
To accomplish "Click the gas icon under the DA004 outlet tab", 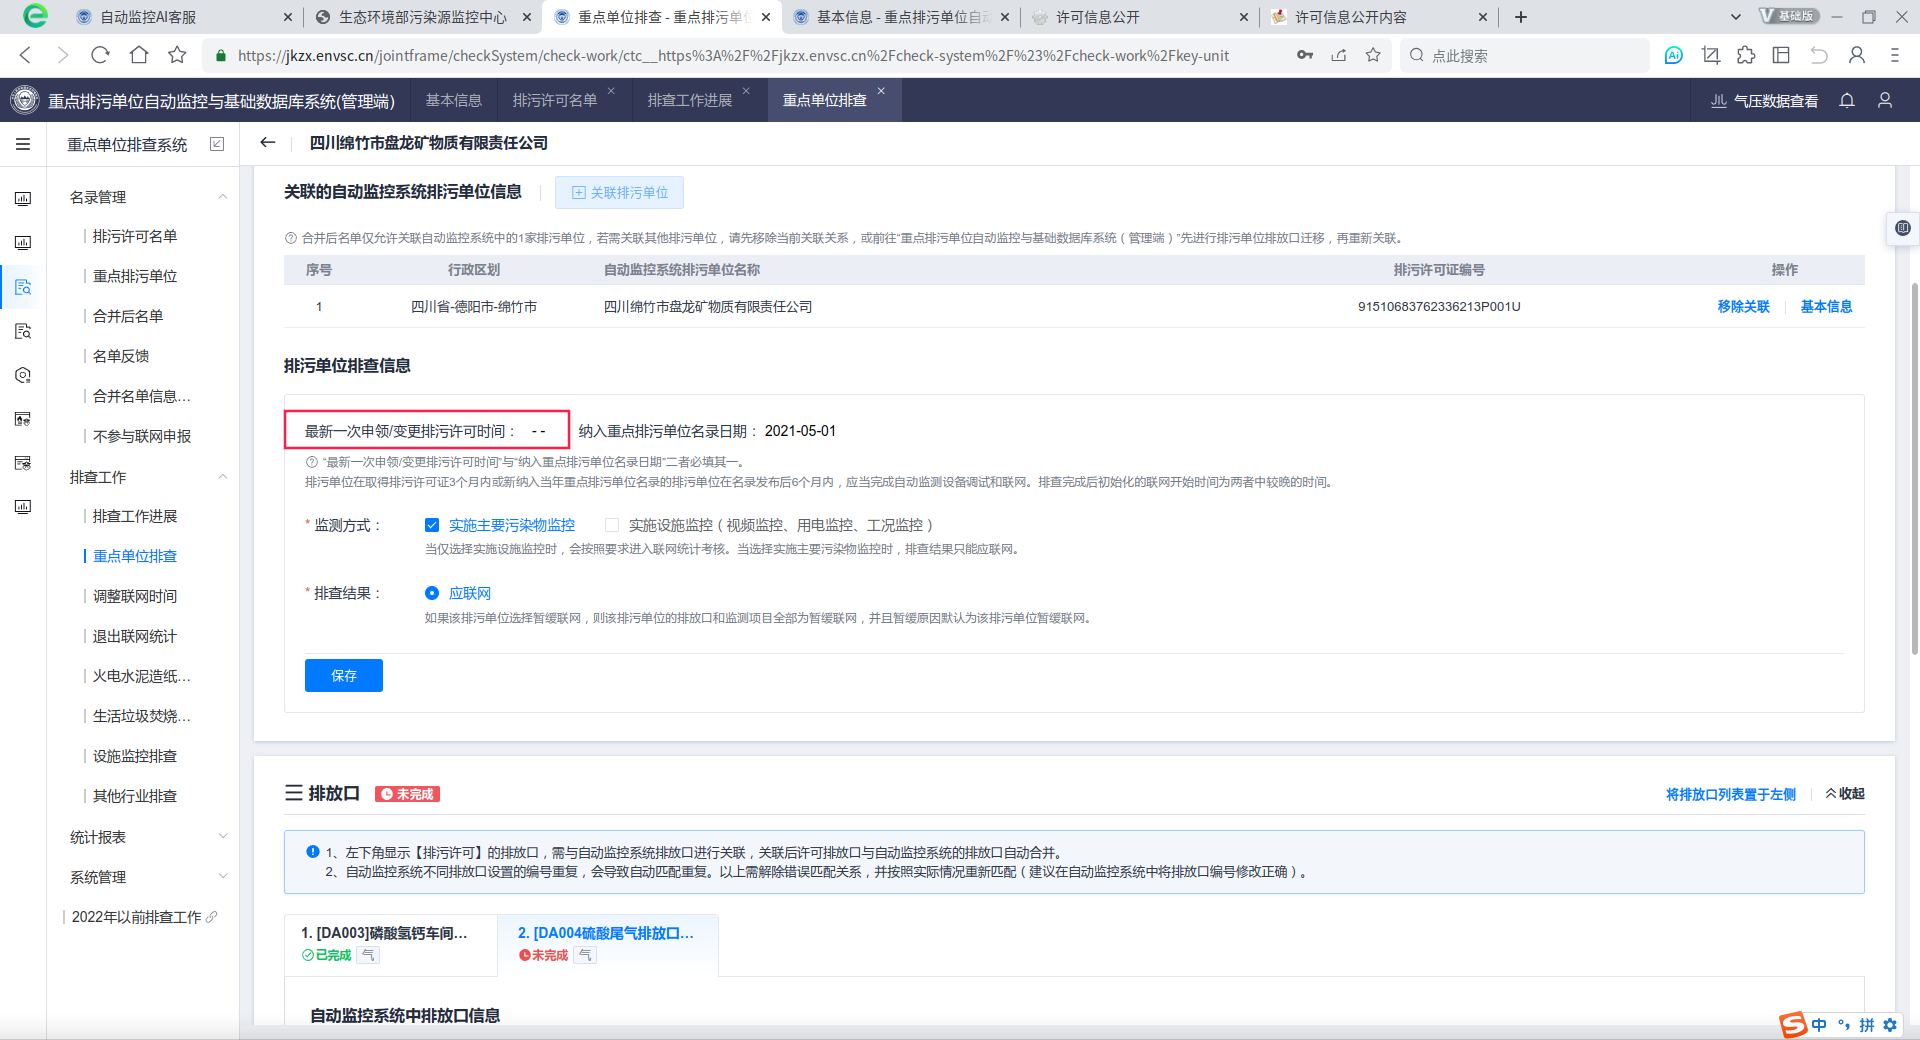I will [586, 955].
